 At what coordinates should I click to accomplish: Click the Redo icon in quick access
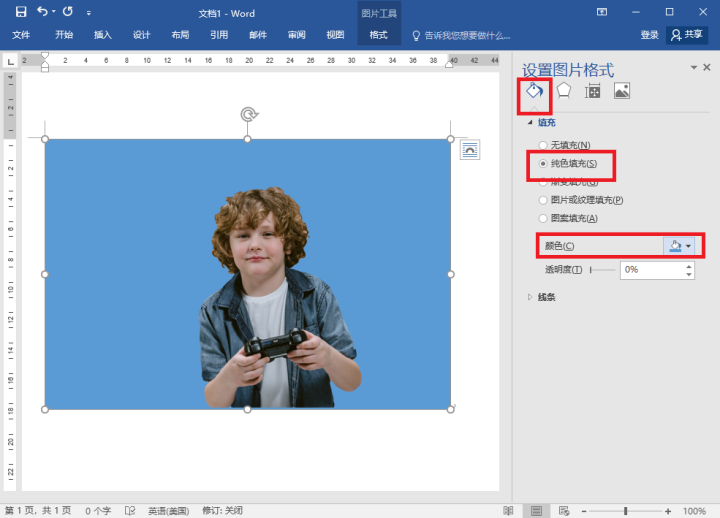pyautogui.click(x=68, y=12)
